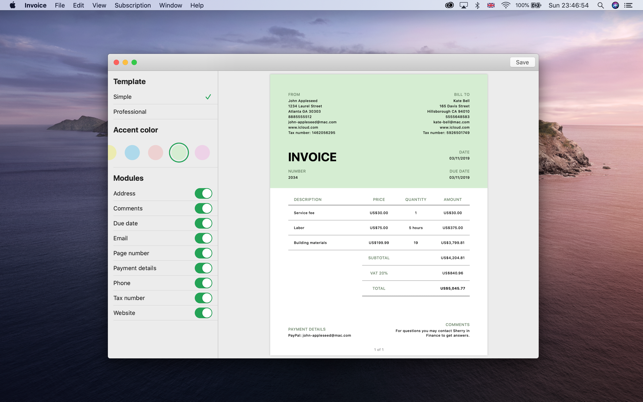The width and height of the screenshot is (643, 402).
Task: Toggle the Address module switch
Action: click(203, 193)
